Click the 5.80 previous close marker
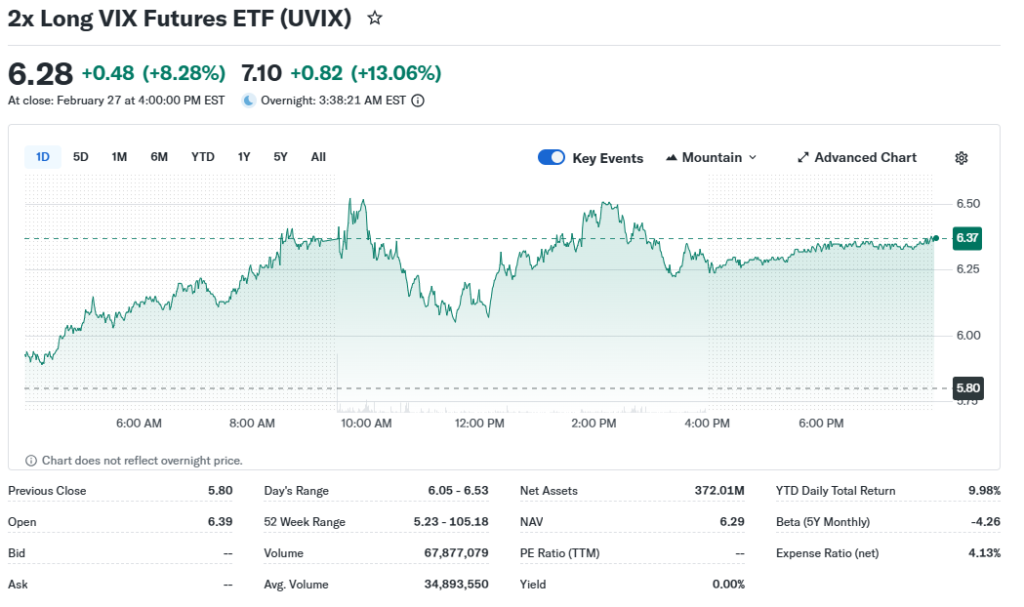 pyautogui.click(x=967, y=388)
